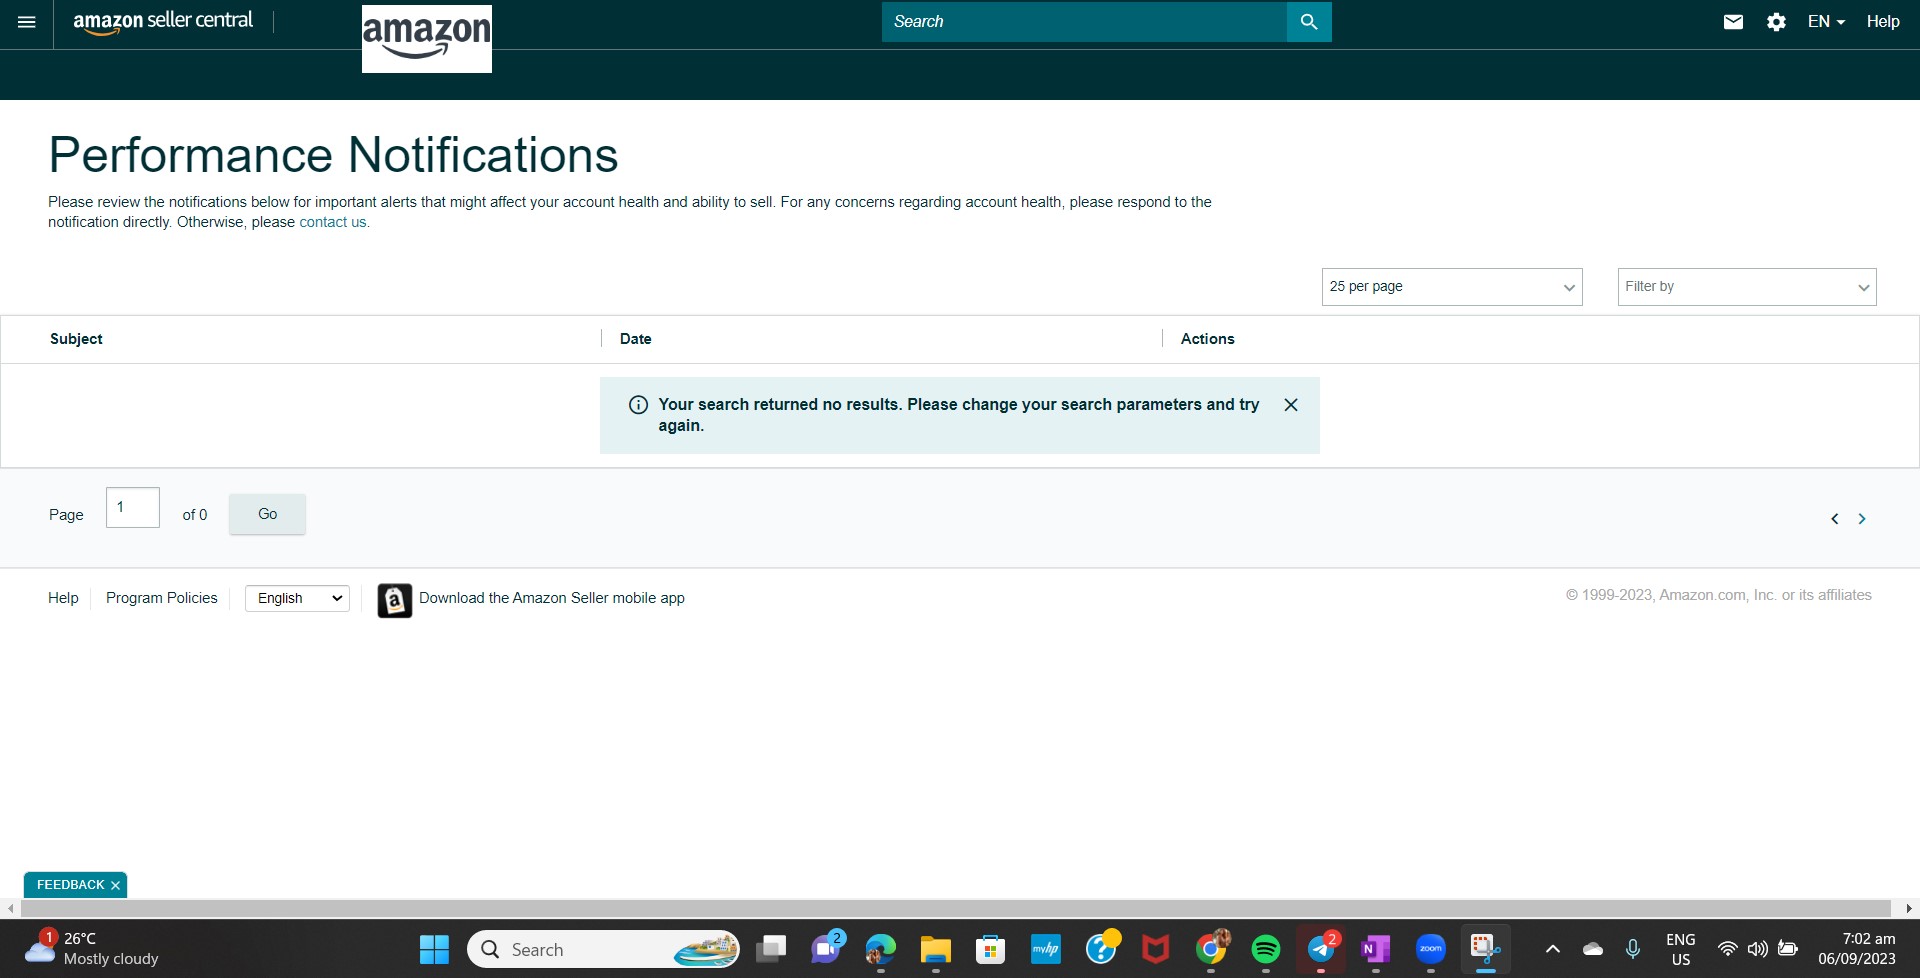The image size is (1920, 978).
Task: Open Microsoft Edge from taskbar
Action: click(881, 949)
